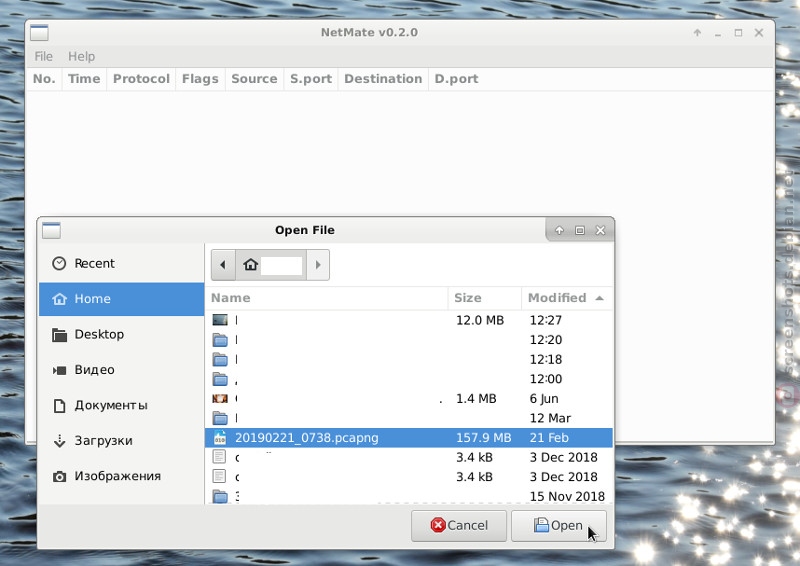Click the video camera icon for Видео

coord(59,370)
